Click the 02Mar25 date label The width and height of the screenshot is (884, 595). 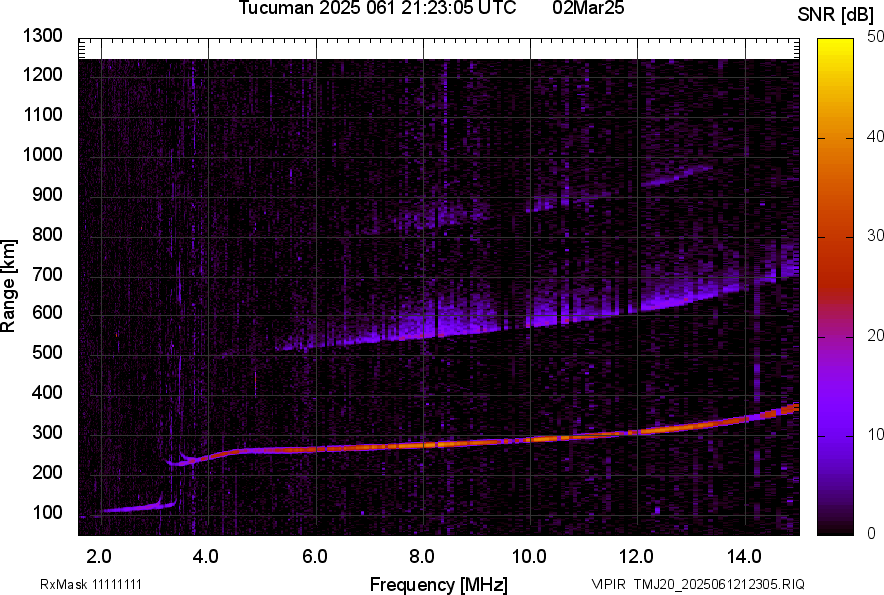point(596,9)
